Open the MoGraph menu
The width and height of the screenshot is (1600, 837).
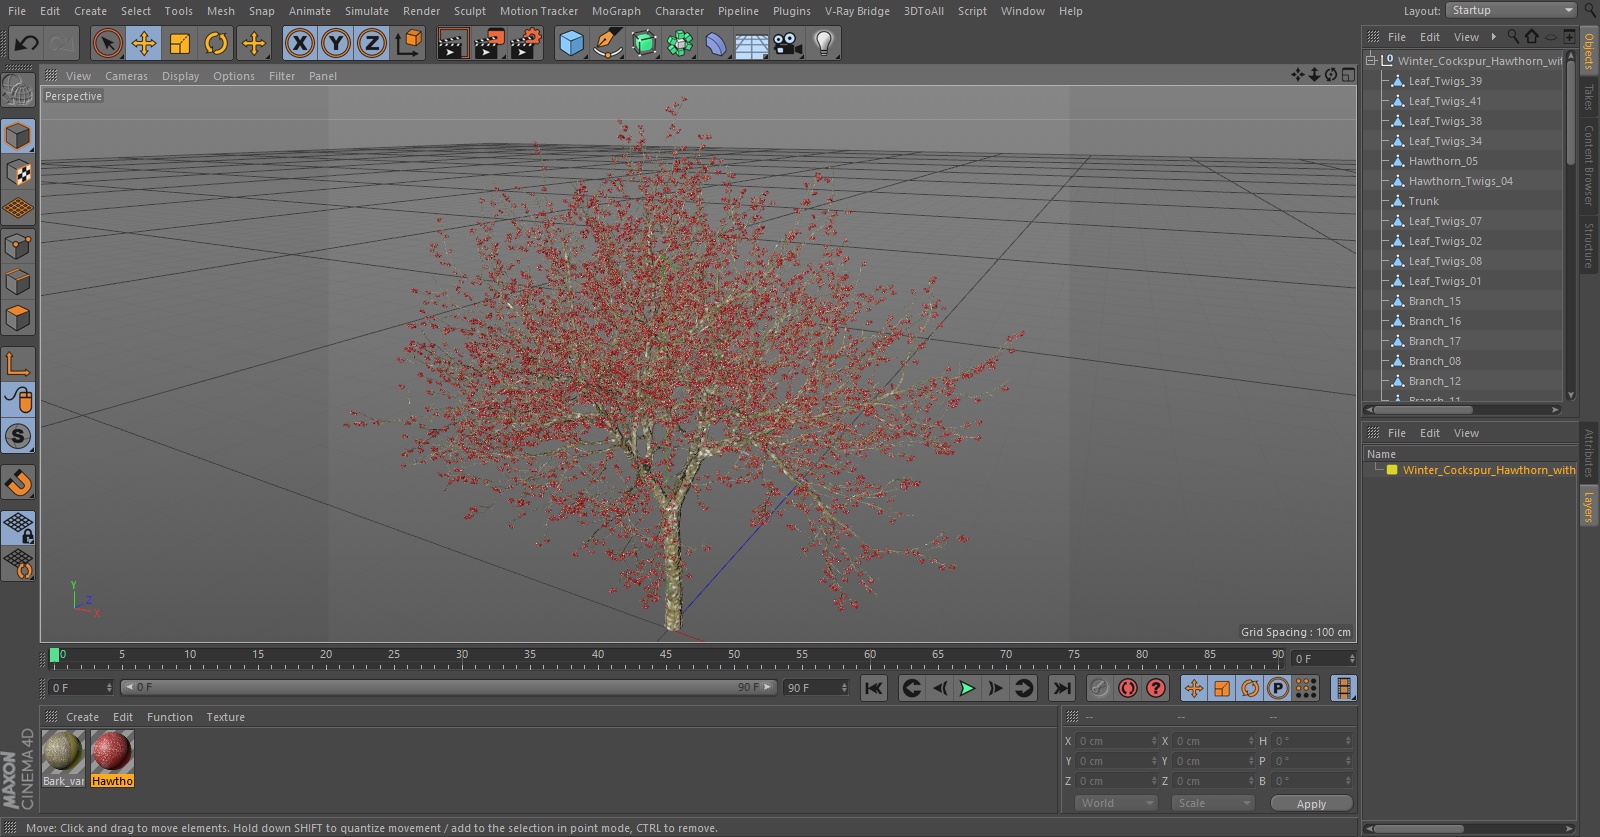tap(616, 11)
